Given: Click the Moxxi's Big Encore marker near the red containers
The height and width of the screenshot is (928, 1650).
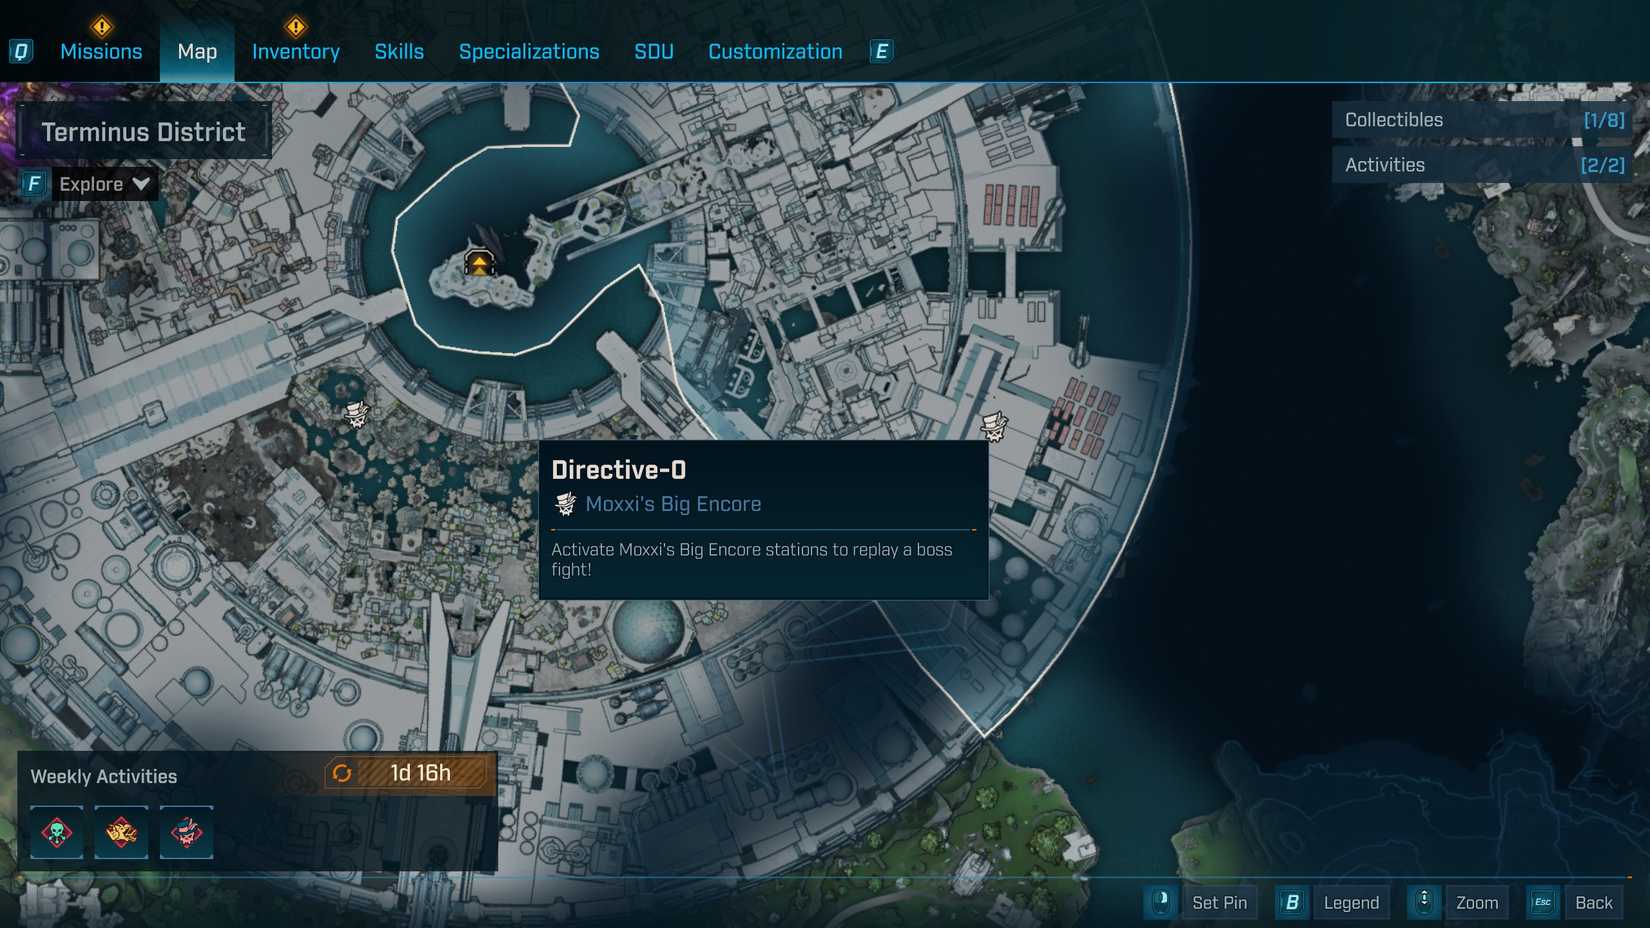Looking at the screenshot, I should [993, 426].
